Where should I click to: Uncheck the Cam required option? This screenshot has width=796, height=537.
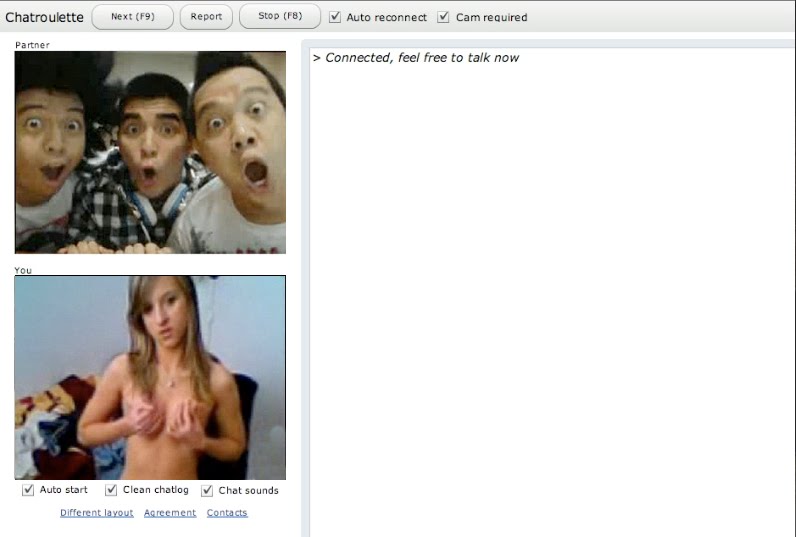point(443,17)
